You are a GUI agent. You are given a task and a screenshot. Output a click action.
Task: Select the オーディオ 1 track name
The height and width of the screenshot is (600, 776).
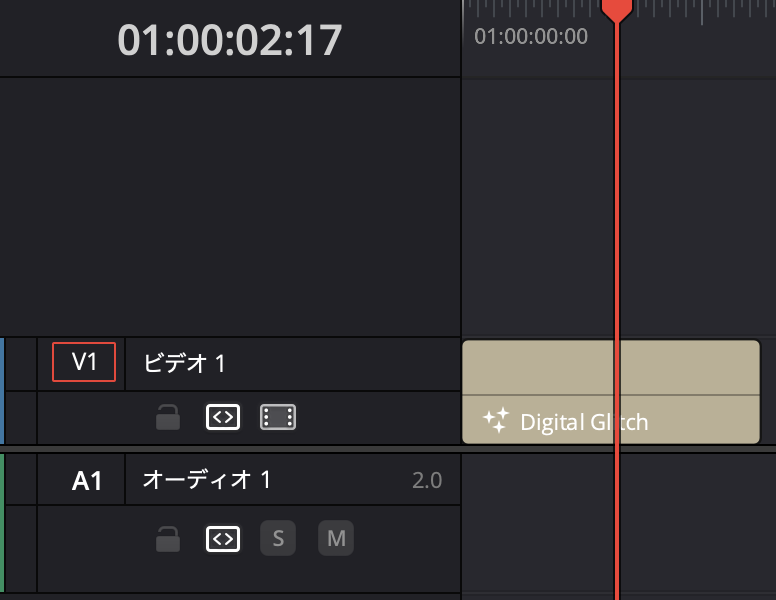pos(207,481)
